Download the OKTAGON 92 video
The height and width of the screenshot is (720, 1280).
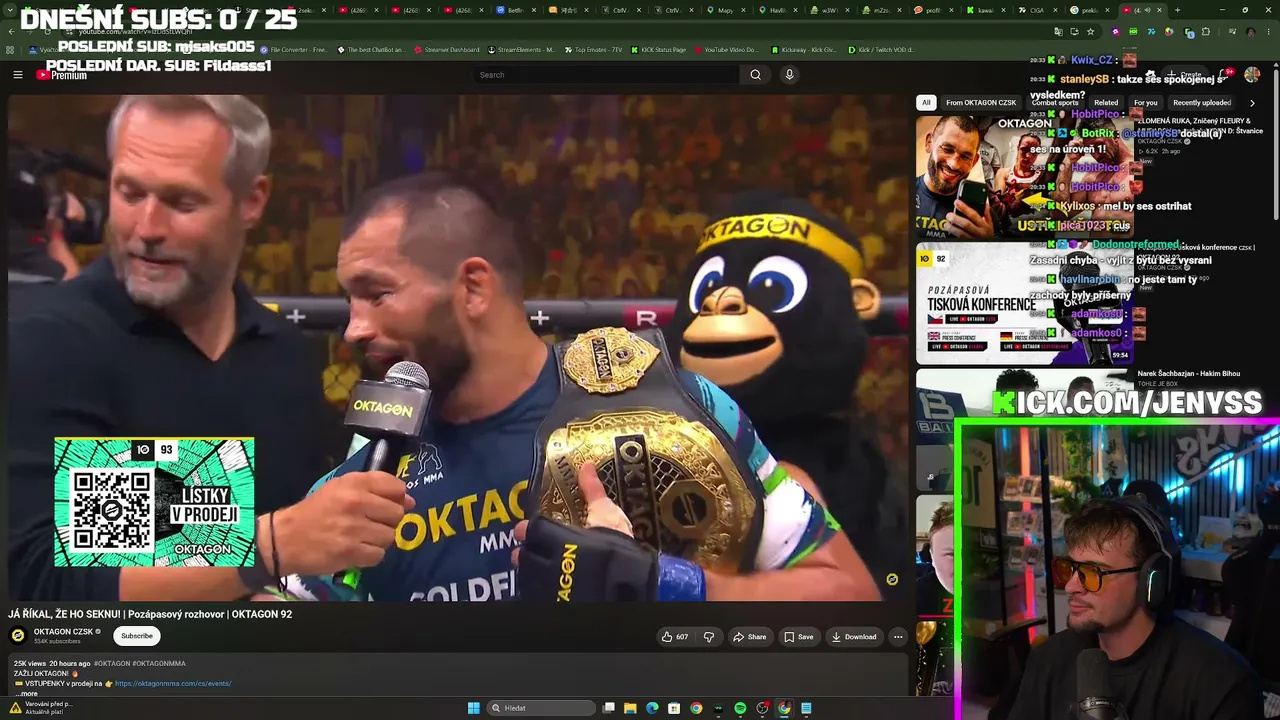pos(854,637)
